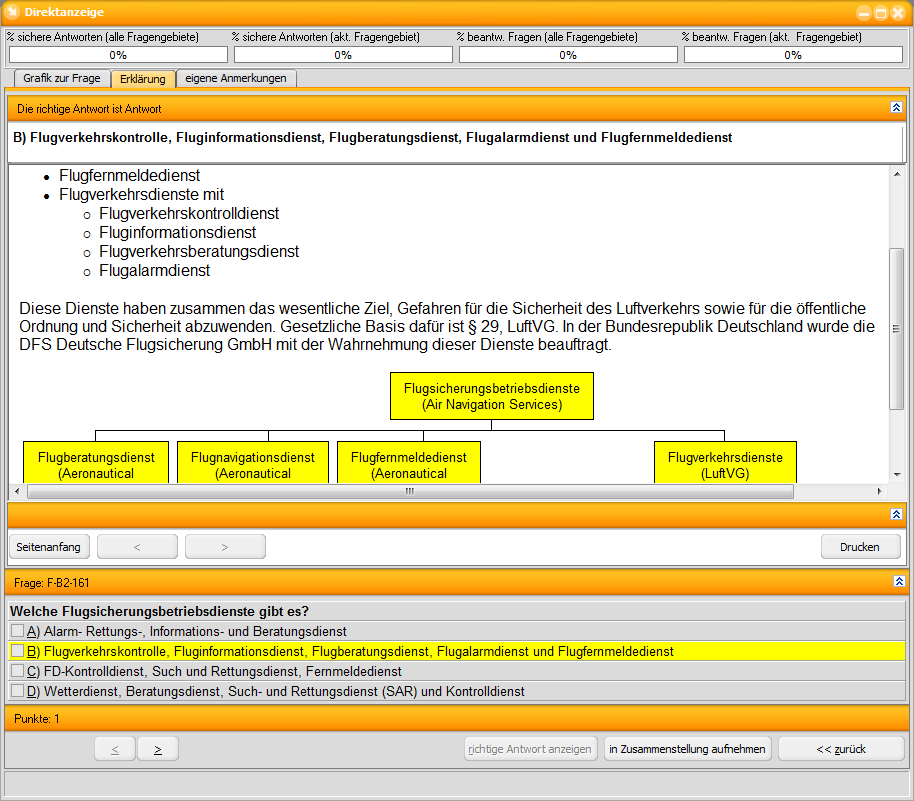Image resolution: width=914 pixels, height=801 pixels.
Task: Click the 'Flugverkehrsdienste (LuftVG)' diagram box
Action: click(x=725, y=462)
